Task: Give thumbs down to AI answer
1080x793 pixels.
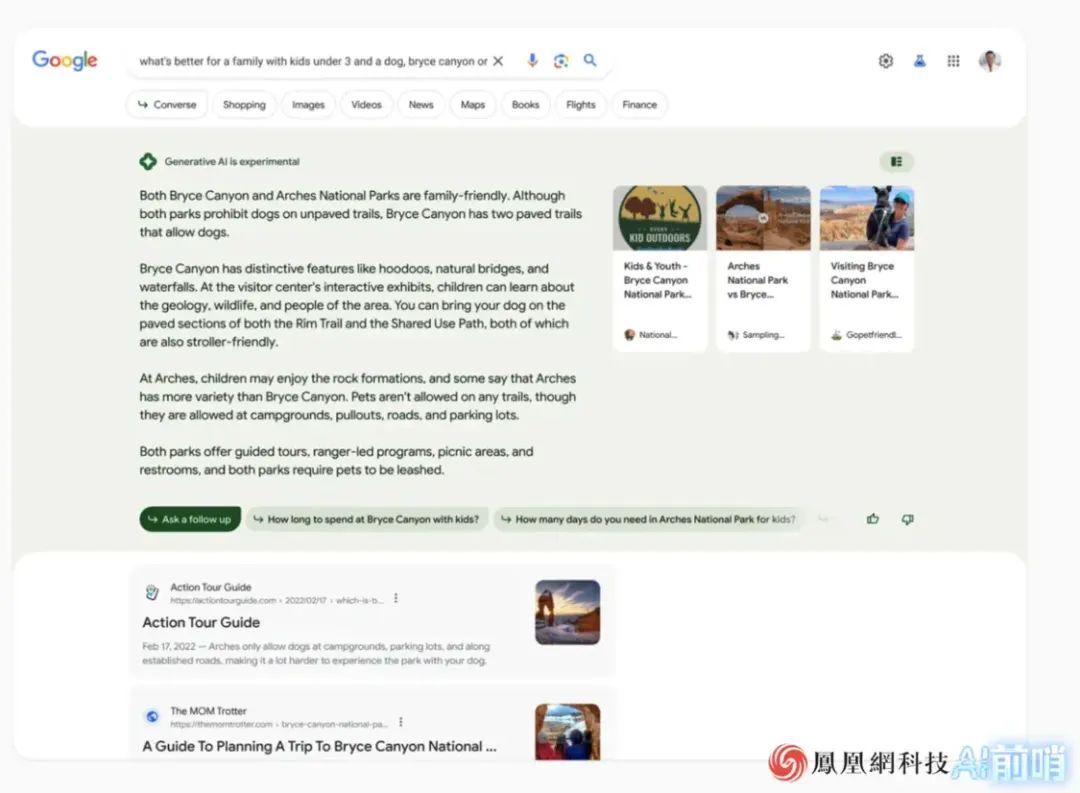Action: click(x=907, y=519)
